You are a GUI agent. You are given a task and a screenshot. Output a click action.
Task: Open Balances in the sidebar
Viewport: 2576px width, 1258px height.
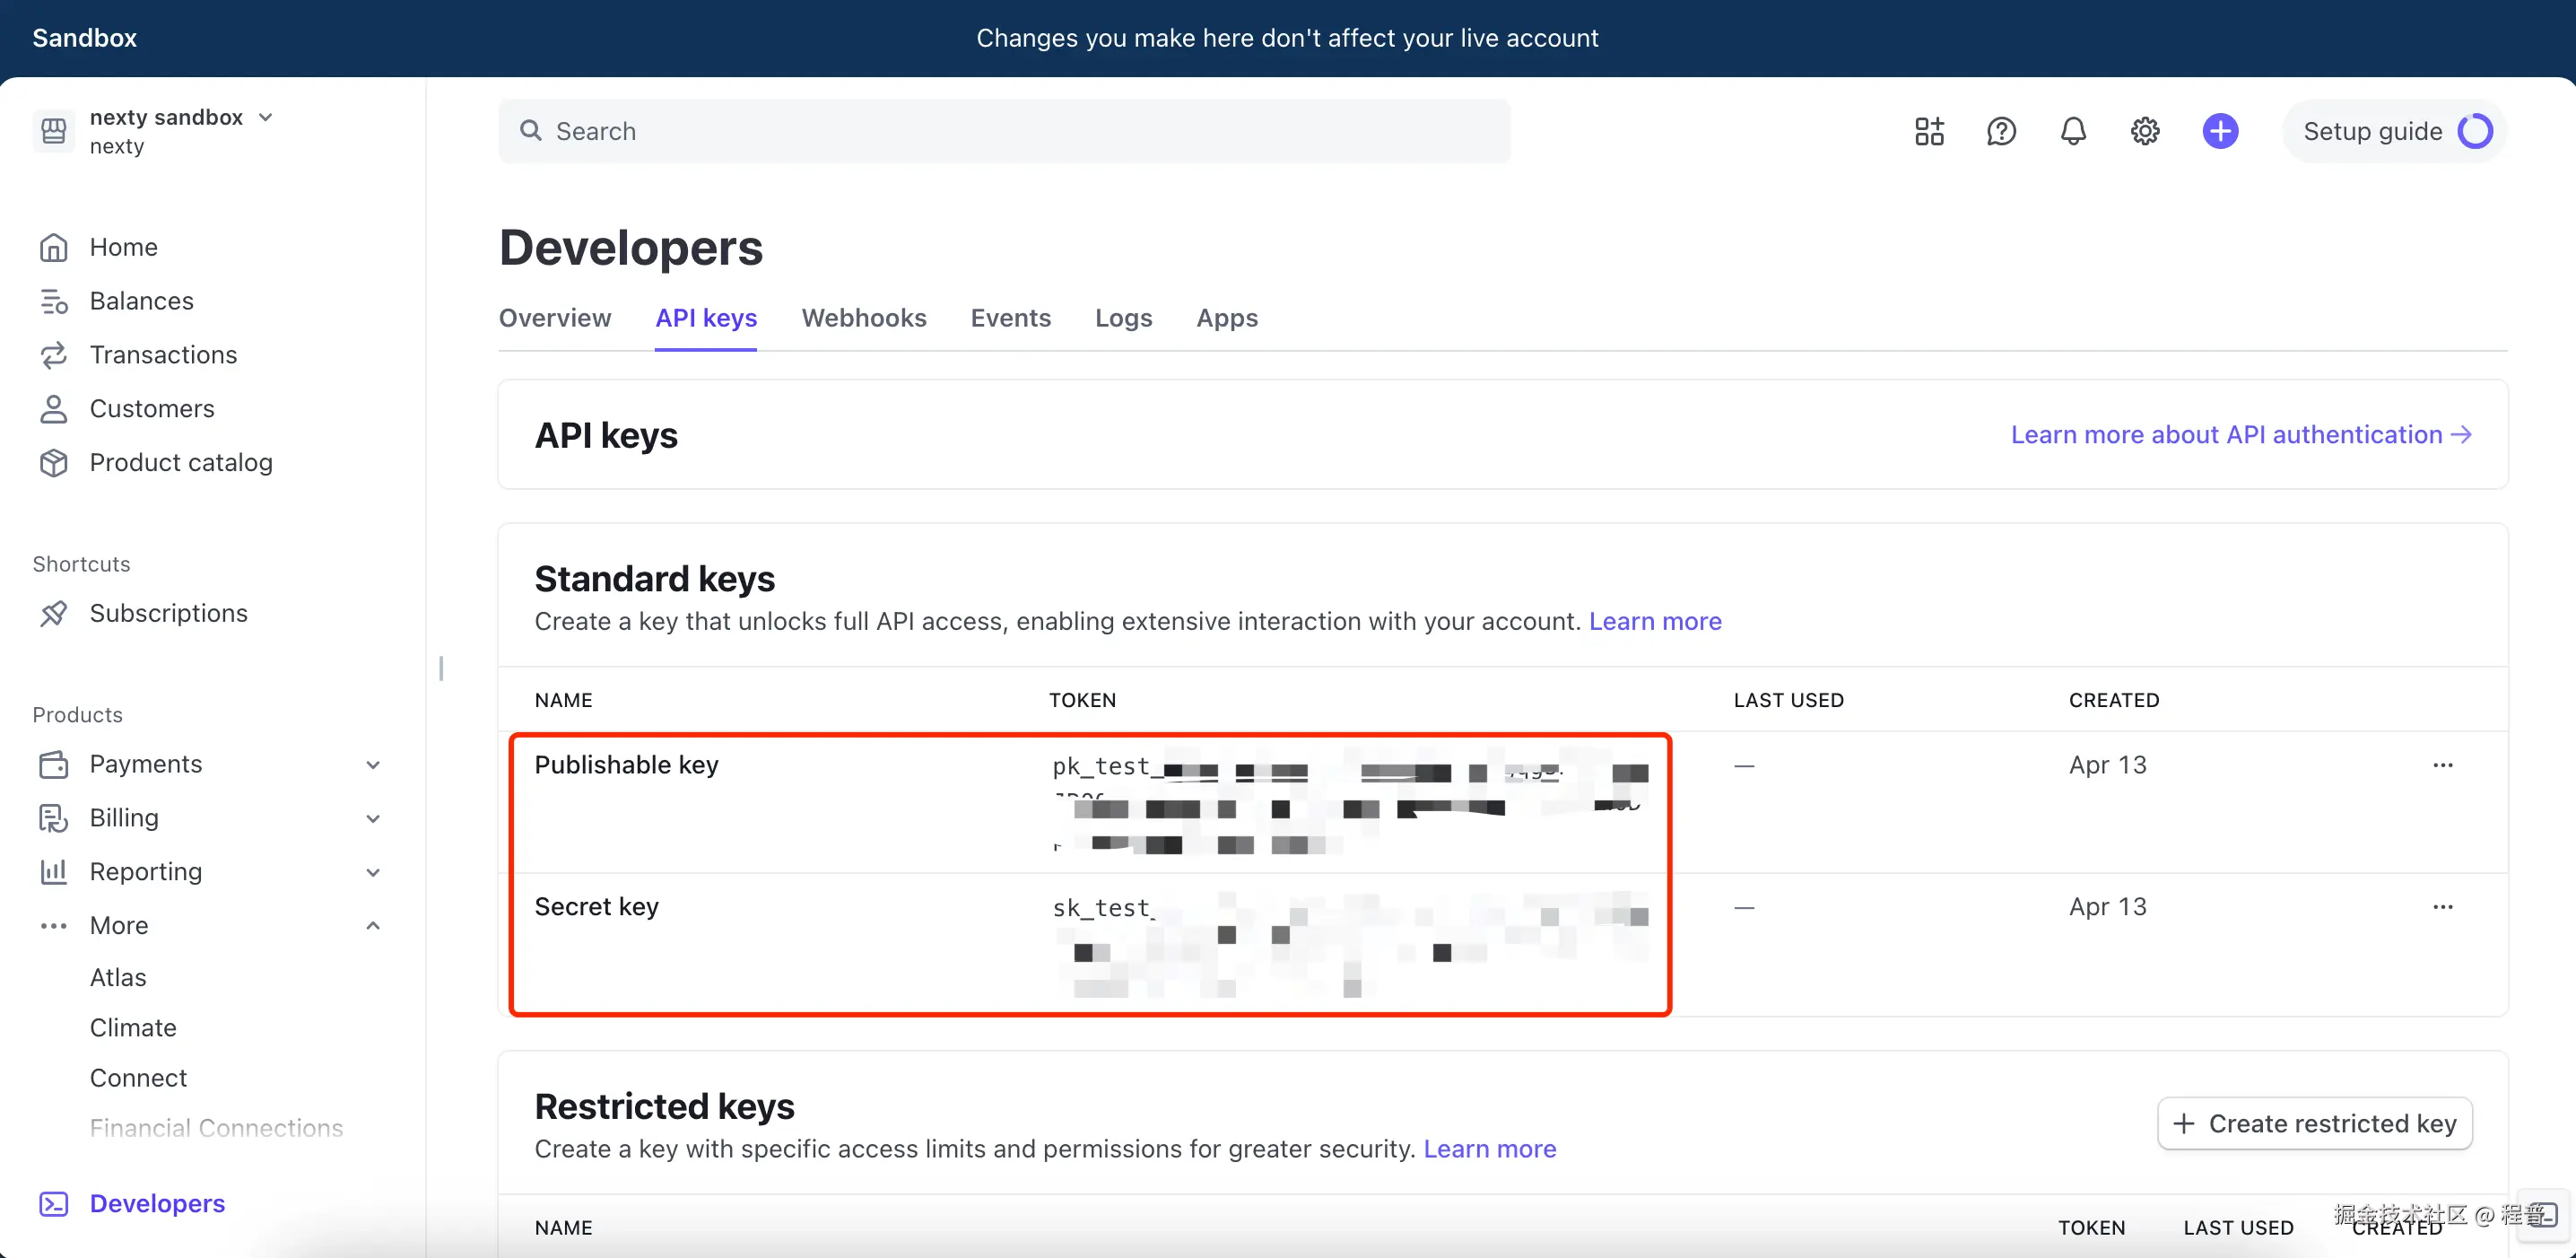coord(141,300)
